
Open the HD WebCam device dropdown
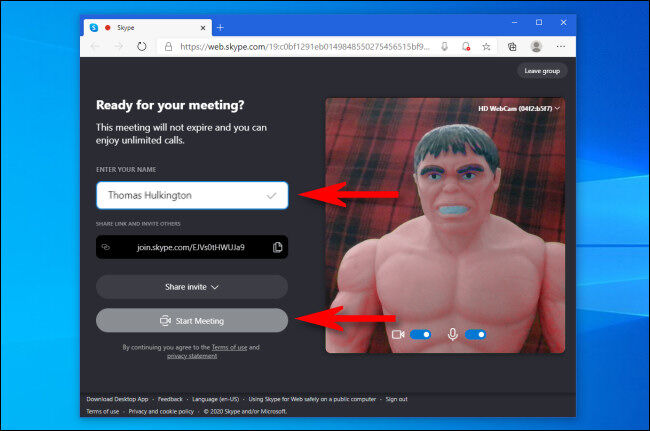(x=519, y=109)
